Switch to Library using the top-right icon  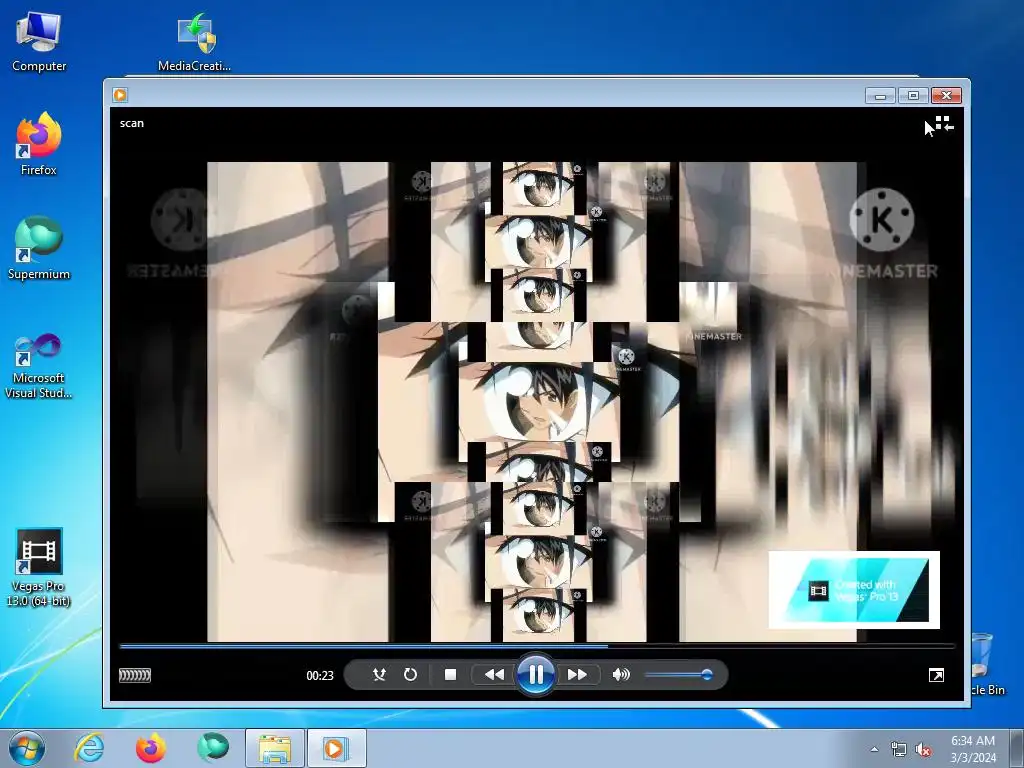pyautogui.click(x=944, y=124)
